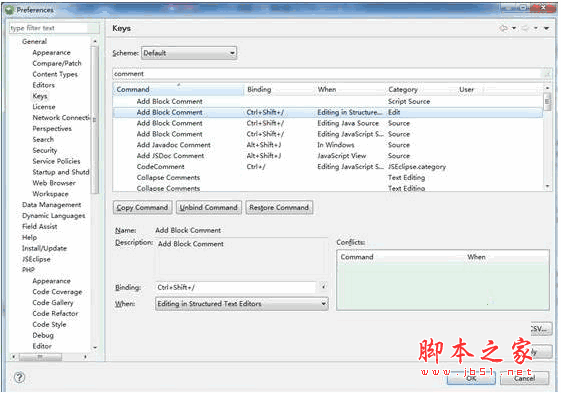
Task: Click the arrow button beside Binding field
Action: (323, 287)
